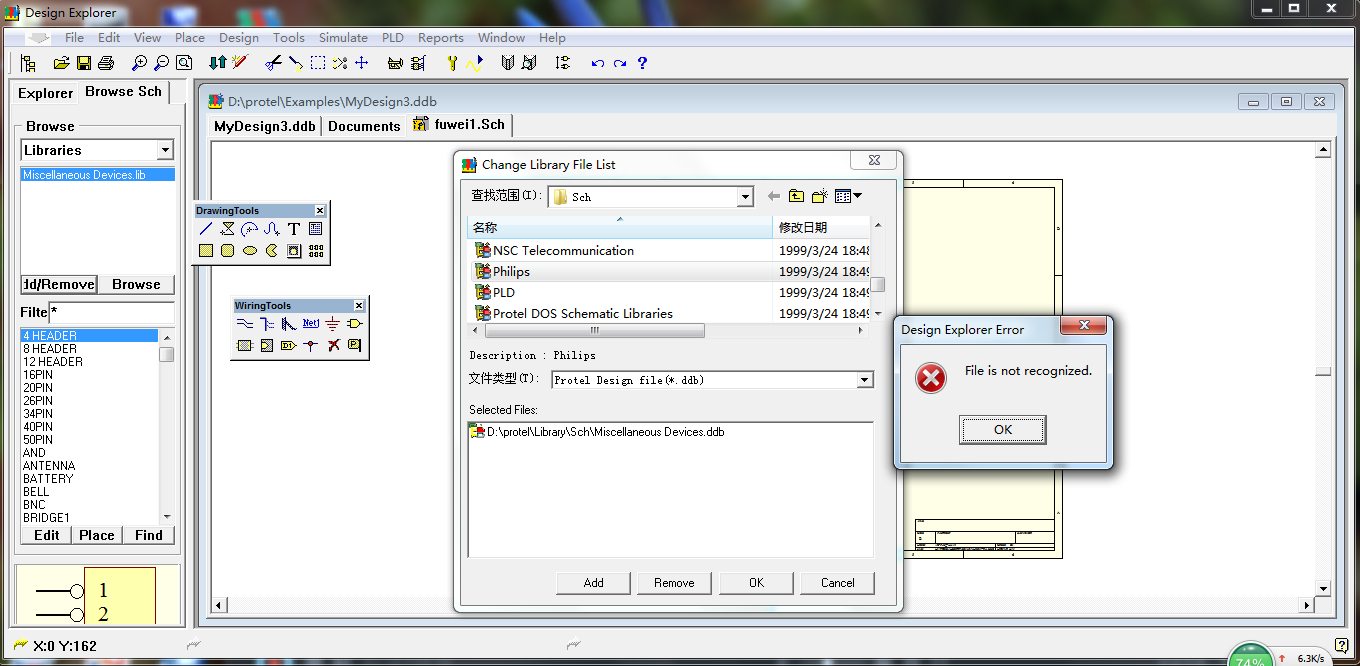Click the Create New Folder icon
This screenshot has width=1360, height=666.
tap(820, 197)
